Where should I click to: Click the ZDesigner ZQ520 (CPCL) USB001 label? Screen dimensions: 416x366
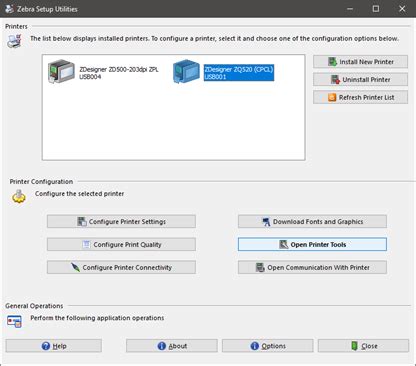(239, 73)
